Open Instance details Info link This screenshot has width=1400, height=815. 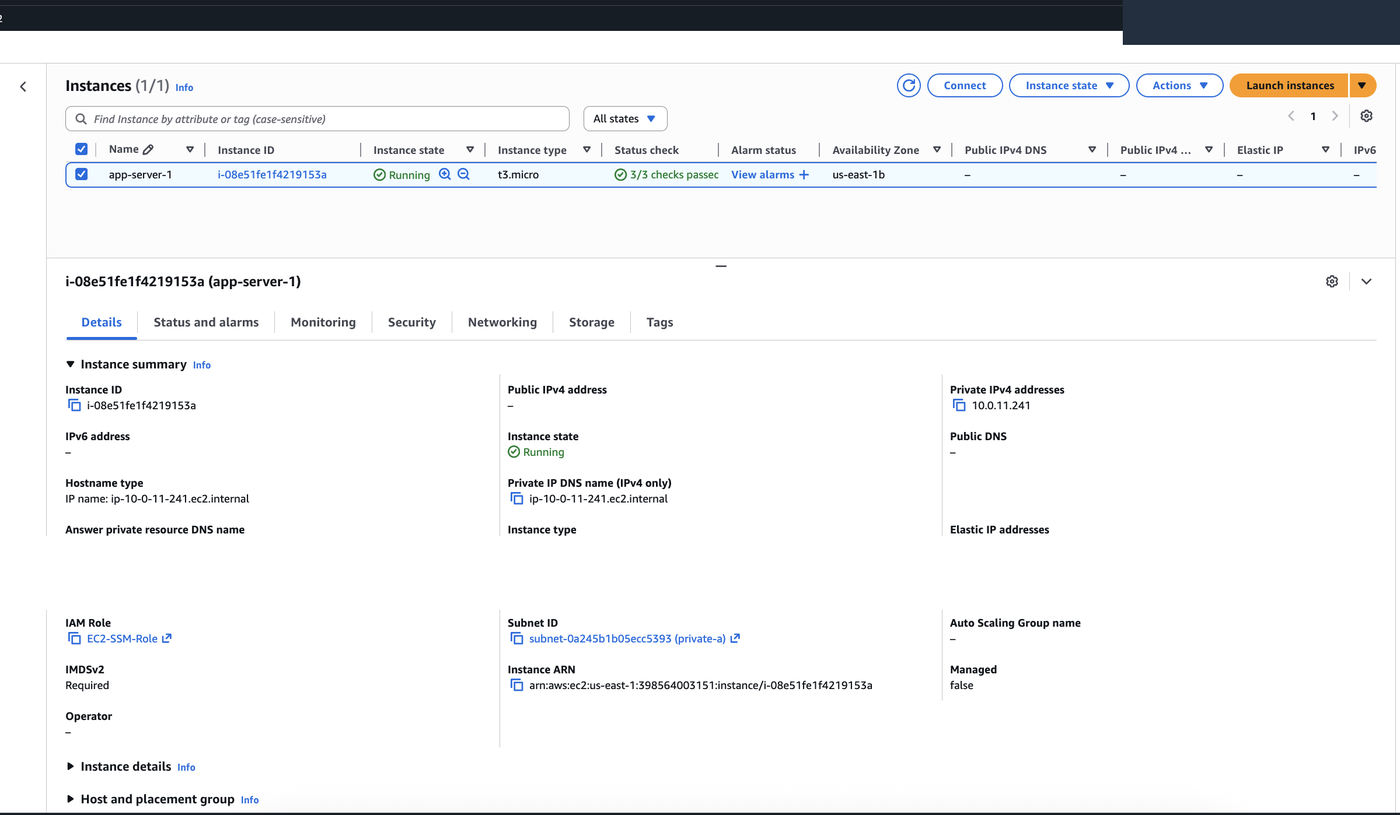point(186,767)
